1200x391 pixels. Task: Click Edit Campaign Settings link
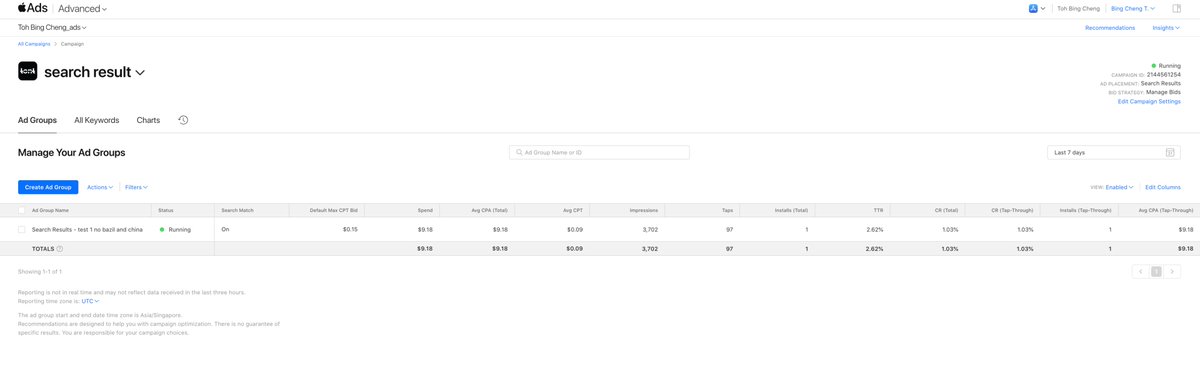(x=1149, y=101)
